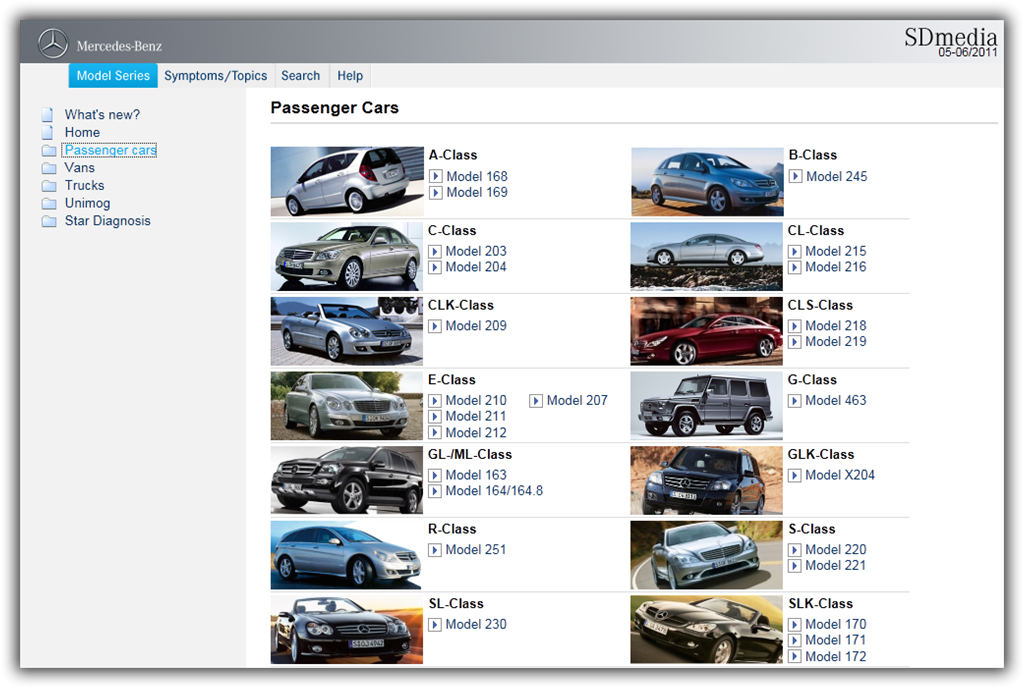Click the Unimog folder icon
The width and height of the screenshot is (1024, 688).
click(x=49, y=203)
